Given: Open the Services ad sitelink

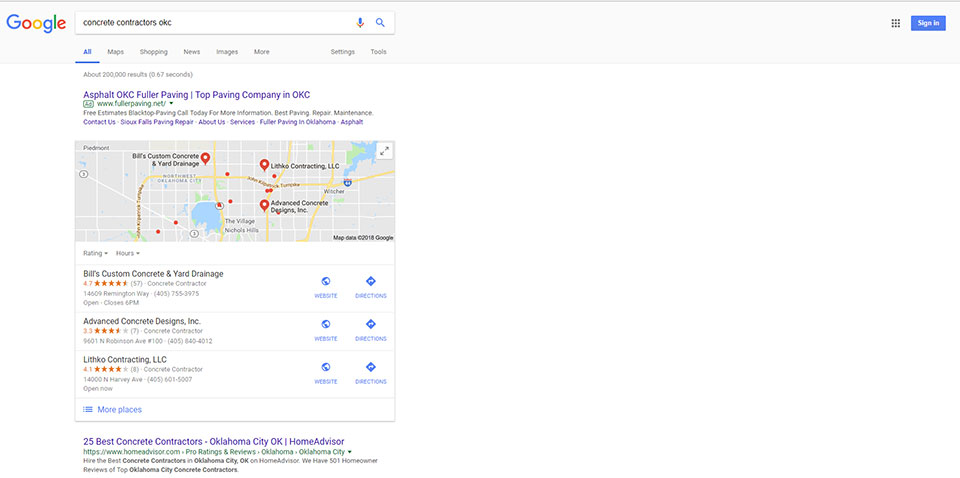Looking at the screenshot, I should pyautogui.click(x=242, y=122).
